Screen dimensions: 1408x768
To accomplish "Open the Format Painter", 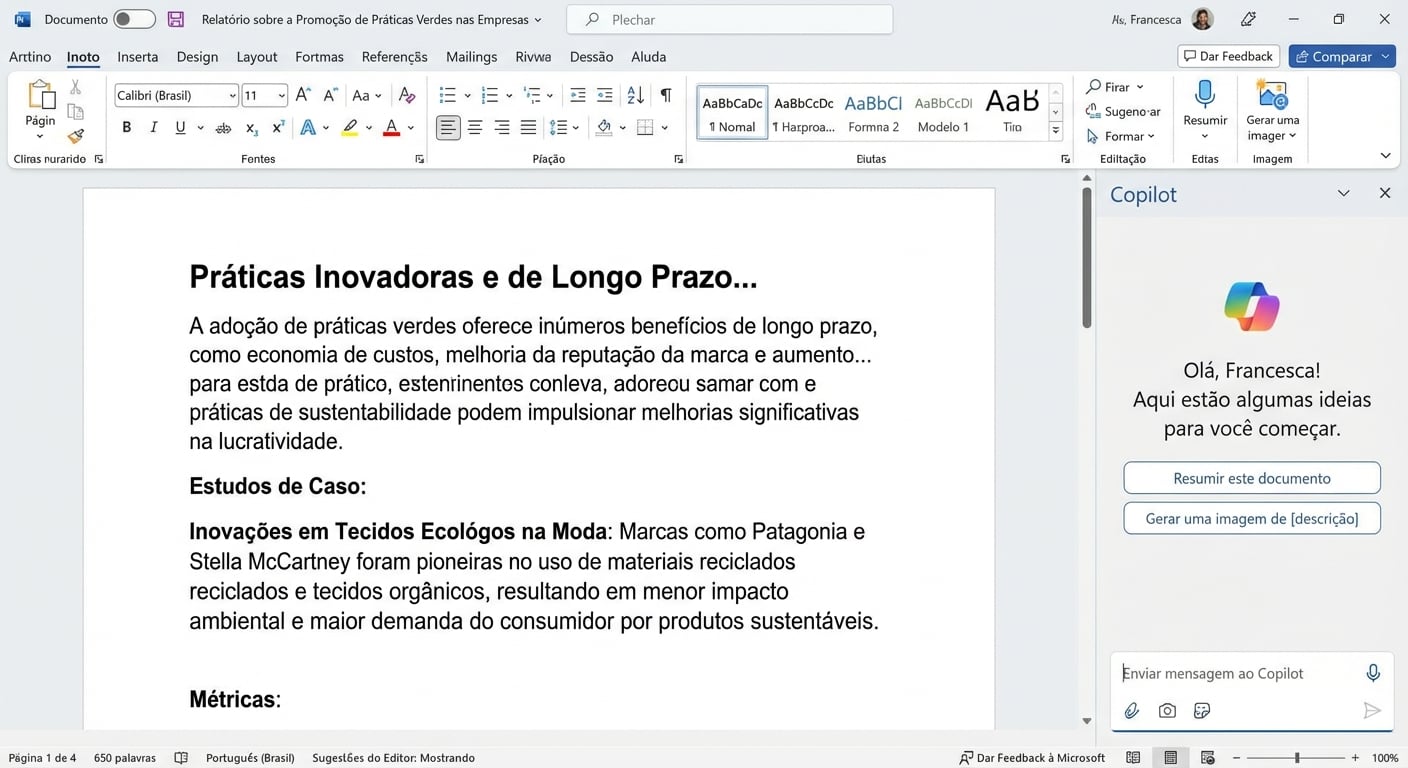I will click(75, 137).
